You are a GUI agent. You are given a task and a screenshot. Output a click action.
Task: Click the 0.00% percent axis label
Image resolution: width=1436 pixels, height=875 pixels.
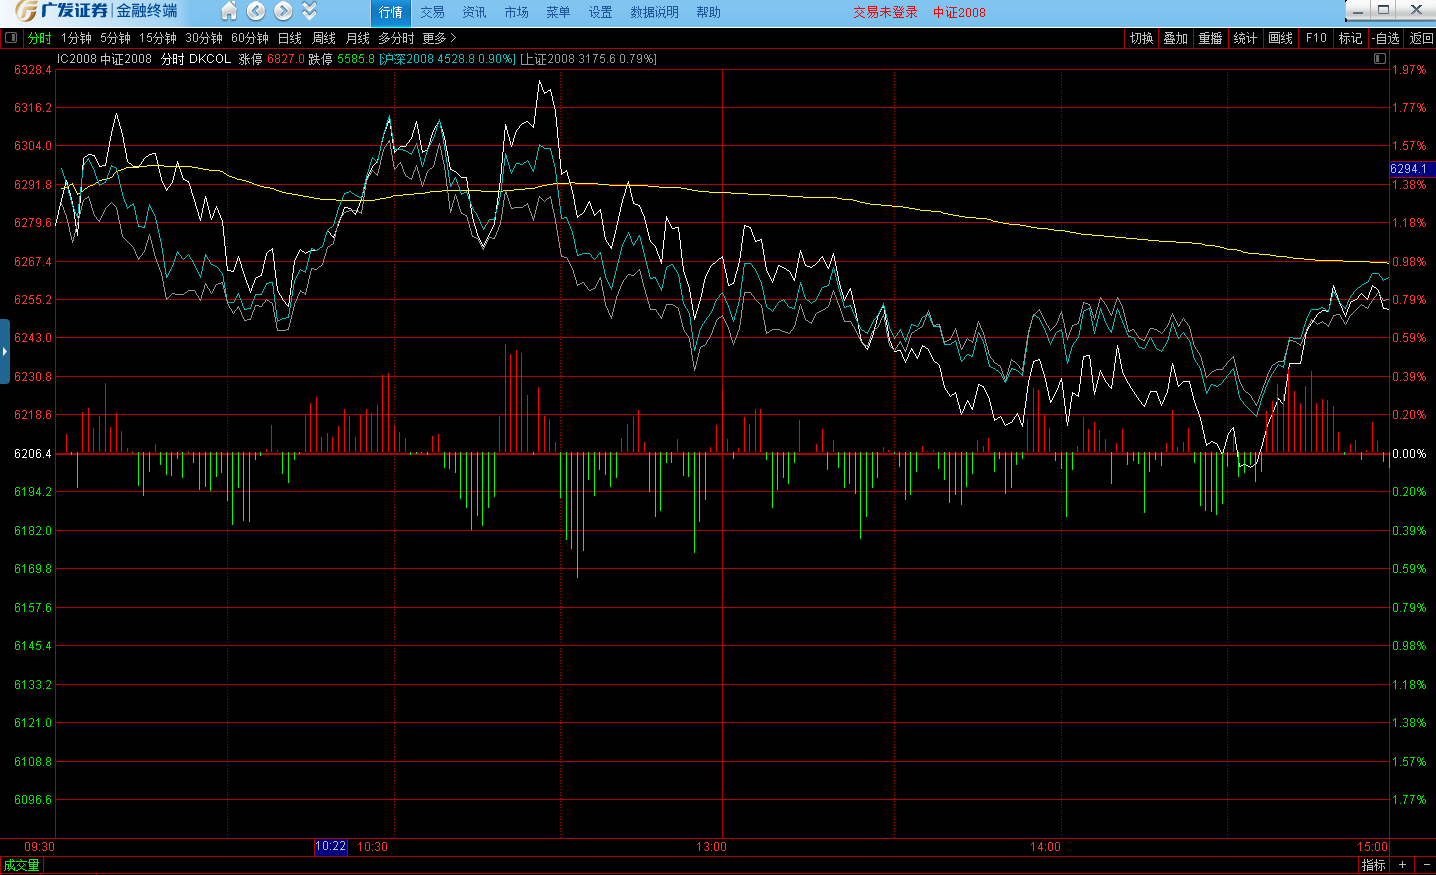[x=1409, y=454]
